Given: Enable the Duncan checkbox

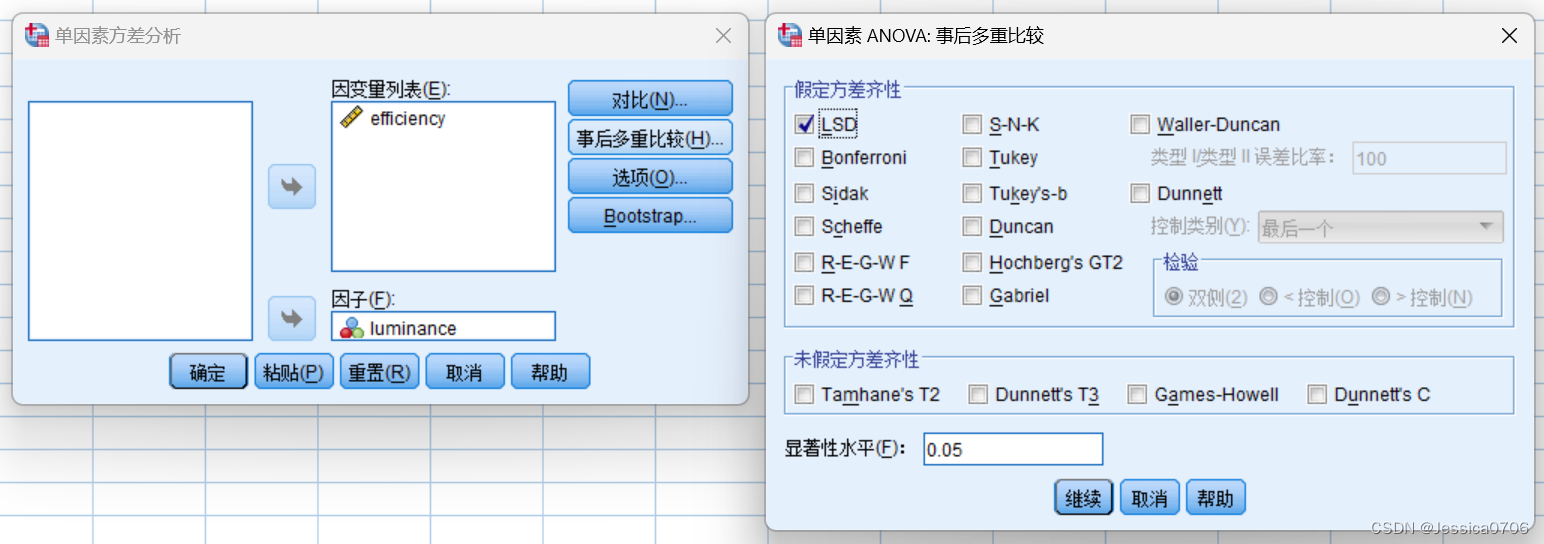Looking at the screenshot, I should 972,227.
